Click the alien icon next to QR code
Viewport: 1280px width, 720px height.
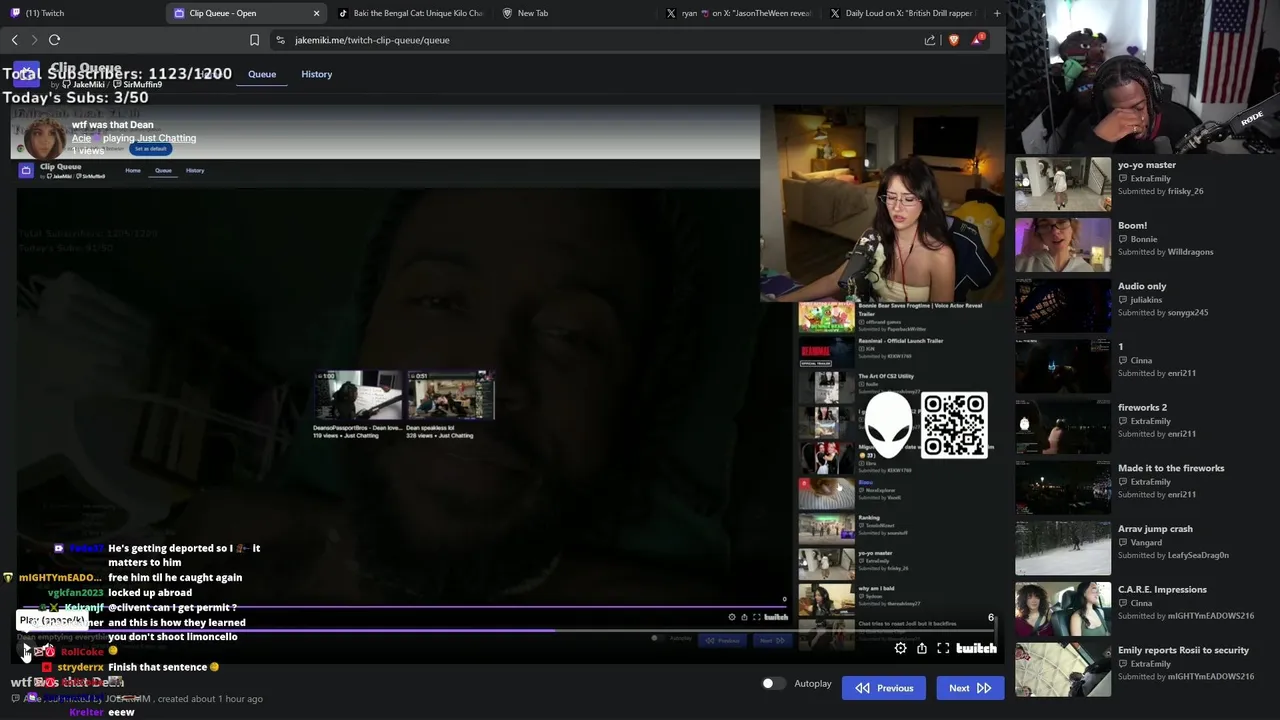[x=888, y=425]
